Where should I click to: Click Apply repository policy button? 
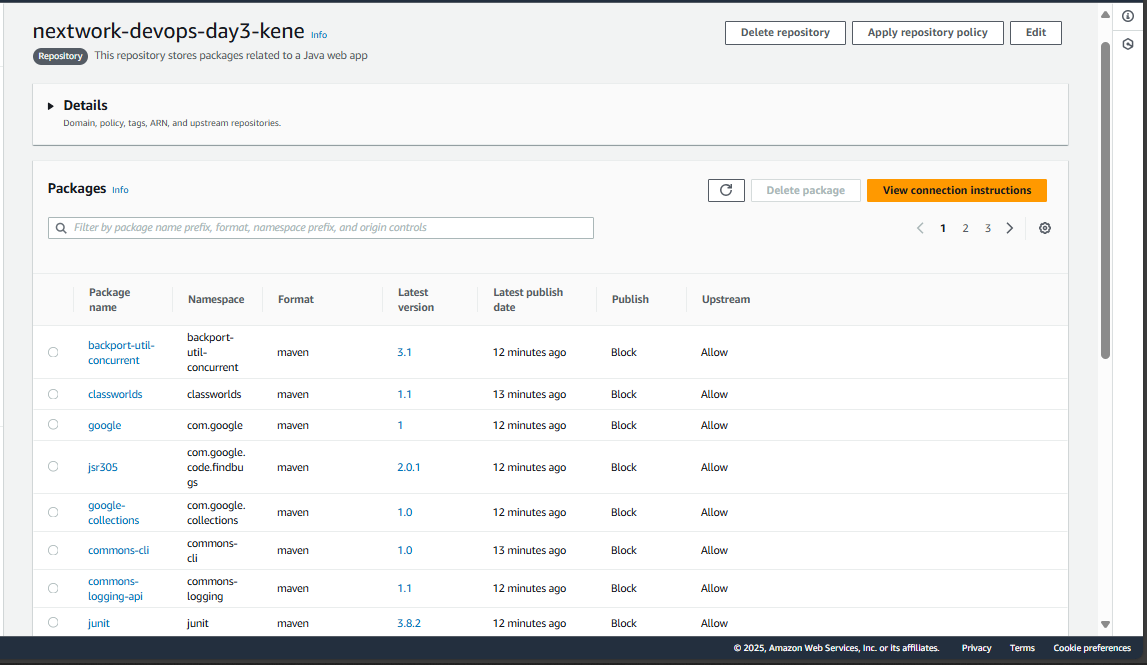(x=928, y=33)
